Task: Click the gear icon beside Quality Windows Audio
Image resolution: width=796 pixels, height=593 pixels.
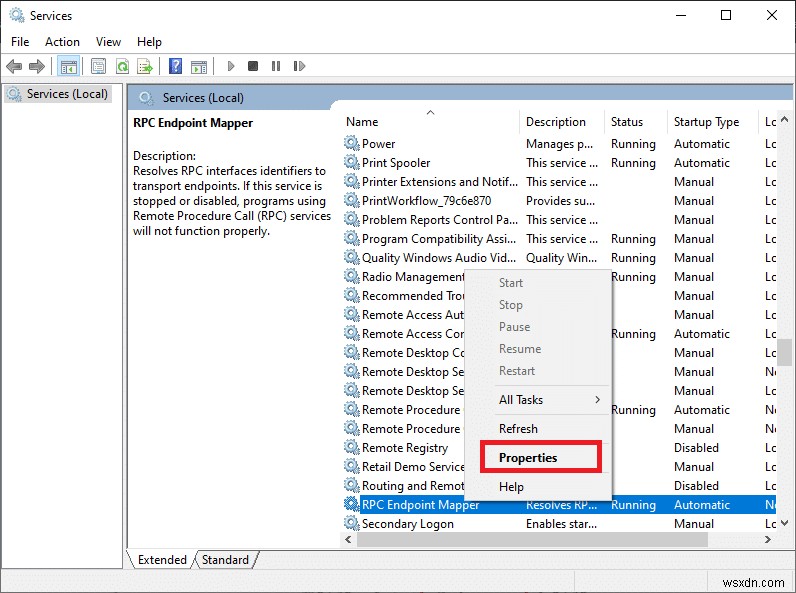Action: tap(351, 257)
